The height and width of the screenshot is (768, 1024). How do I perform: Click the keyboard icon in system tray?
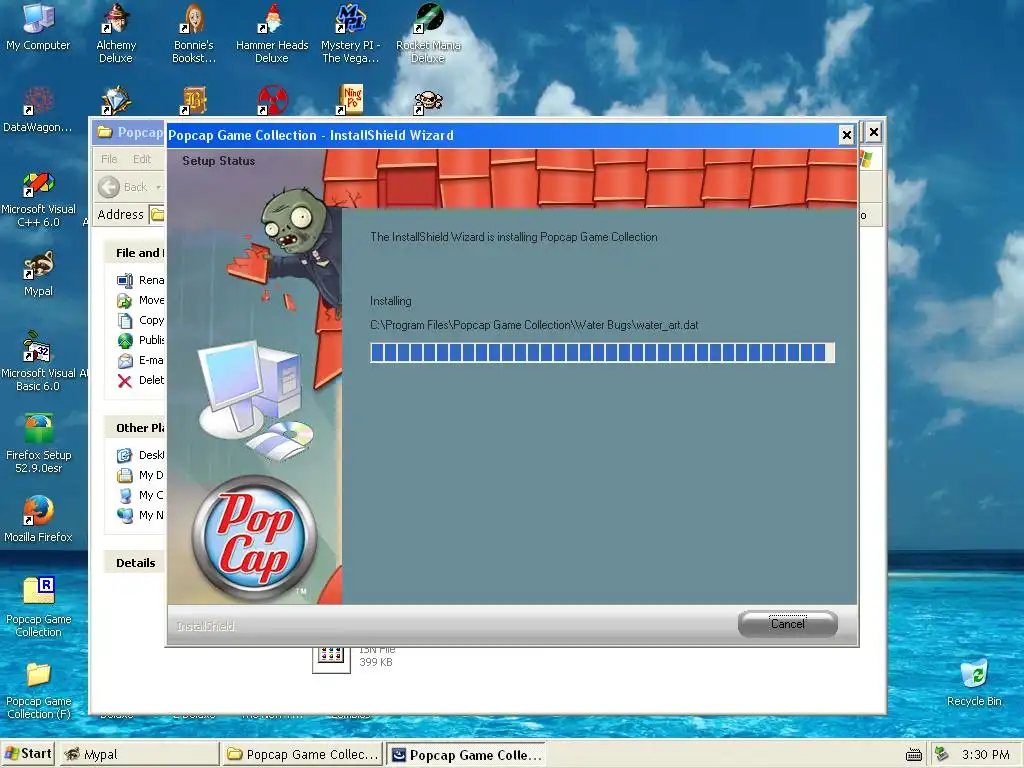point(914,755)
